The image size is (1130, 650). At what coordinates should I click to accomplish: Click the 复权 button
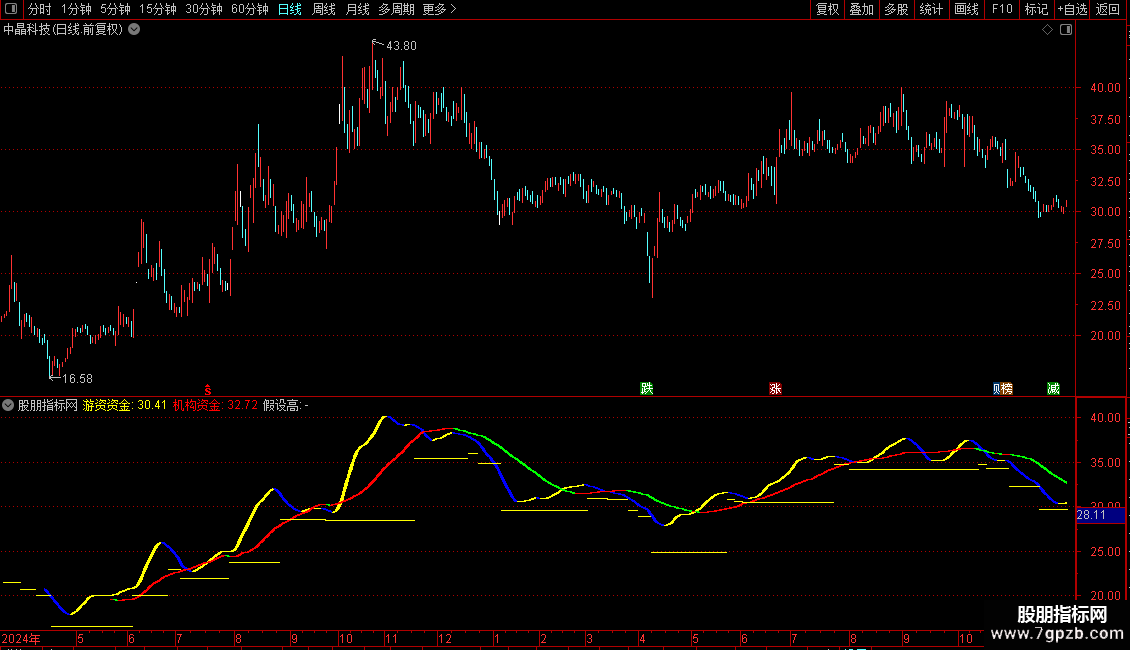[827, 10]
